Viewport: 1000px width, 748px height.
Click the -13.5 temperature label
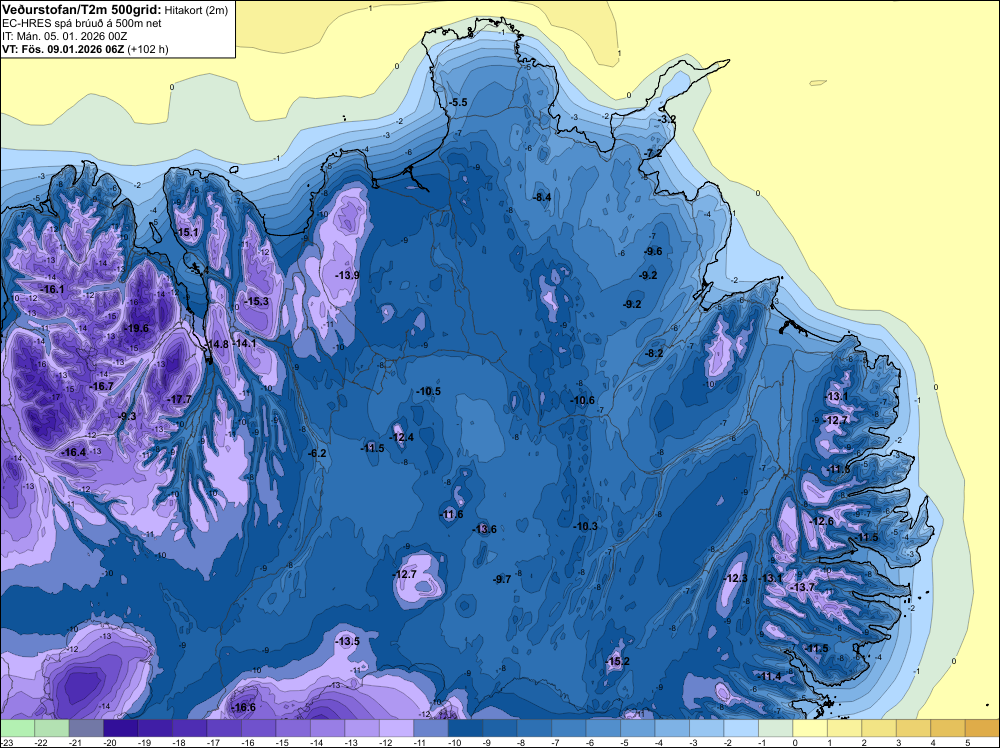(x=347, y=641)
